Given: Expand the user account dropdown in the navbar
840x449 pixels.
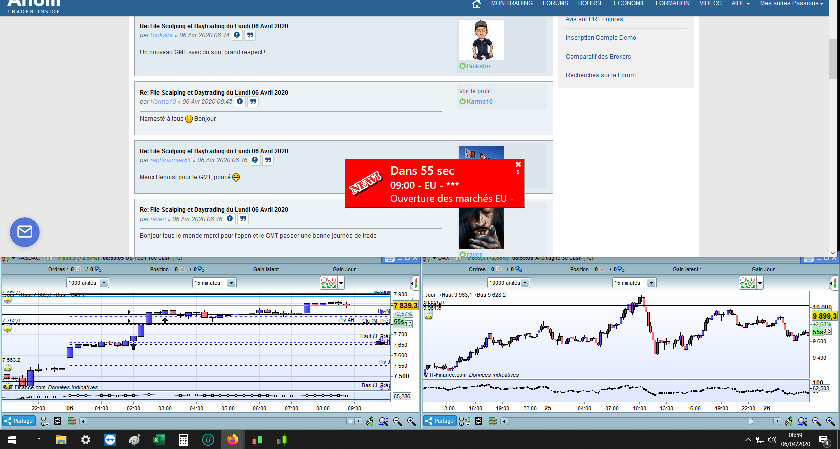Looking at the screenshot, I should click(x=791, y=3).
